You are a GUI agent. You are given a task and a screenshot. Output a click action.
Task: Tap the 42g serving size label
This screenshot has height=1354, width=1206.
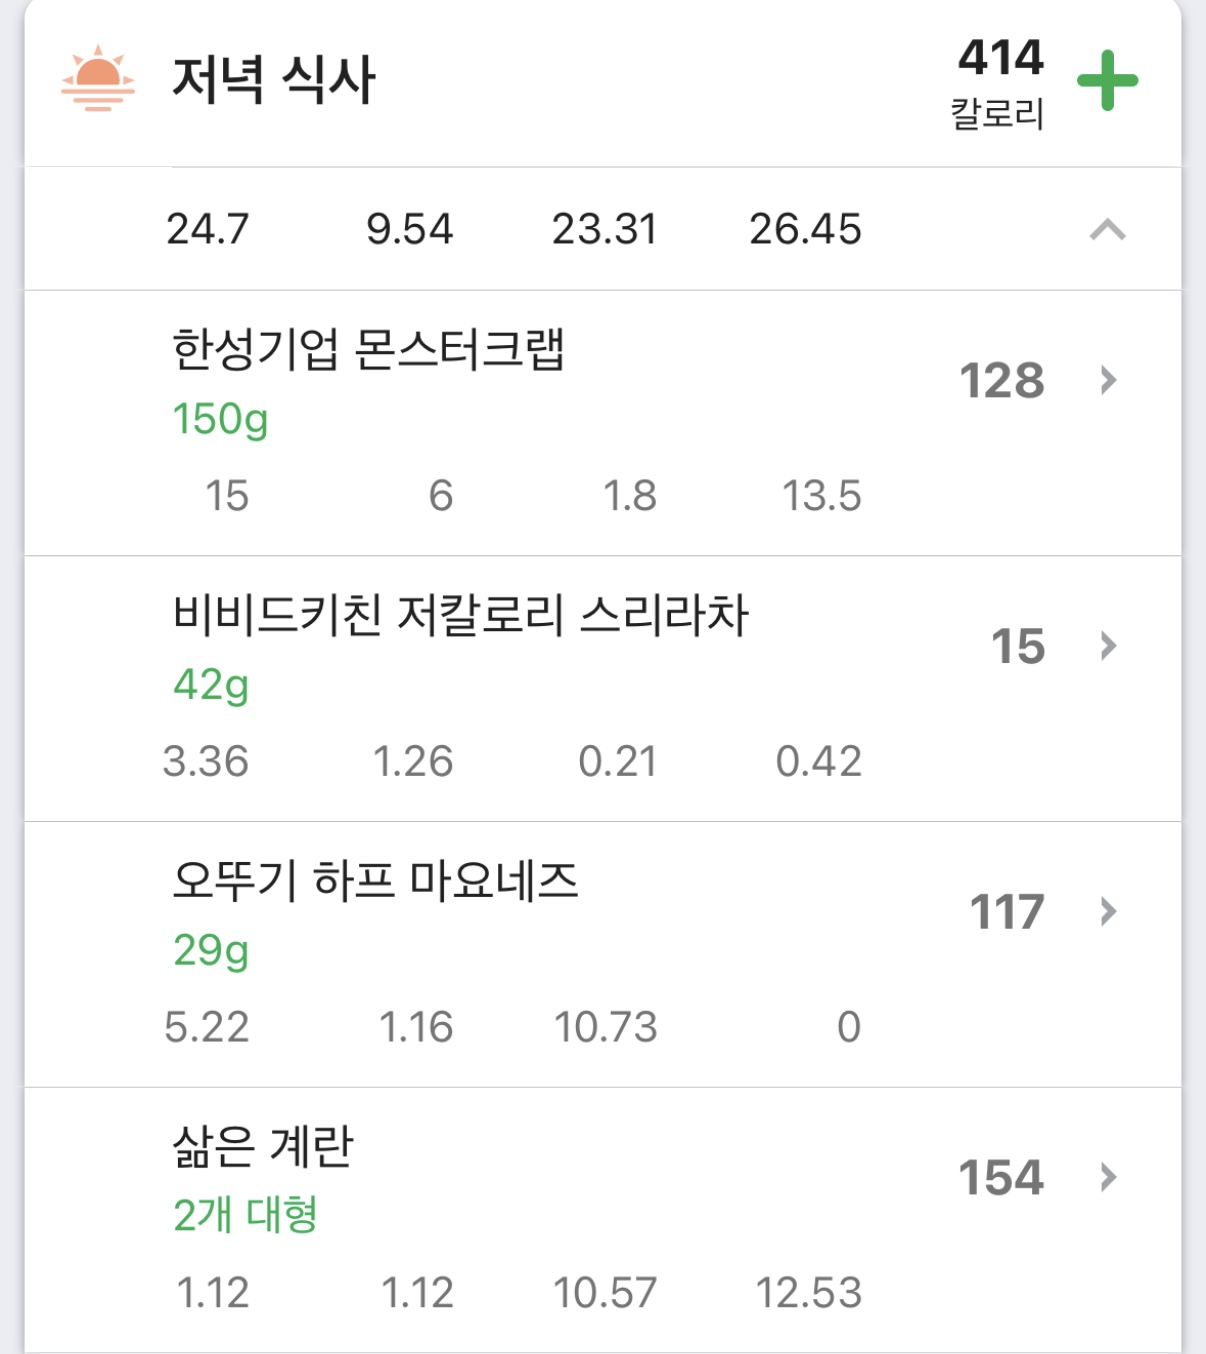[x=211, y=686]
